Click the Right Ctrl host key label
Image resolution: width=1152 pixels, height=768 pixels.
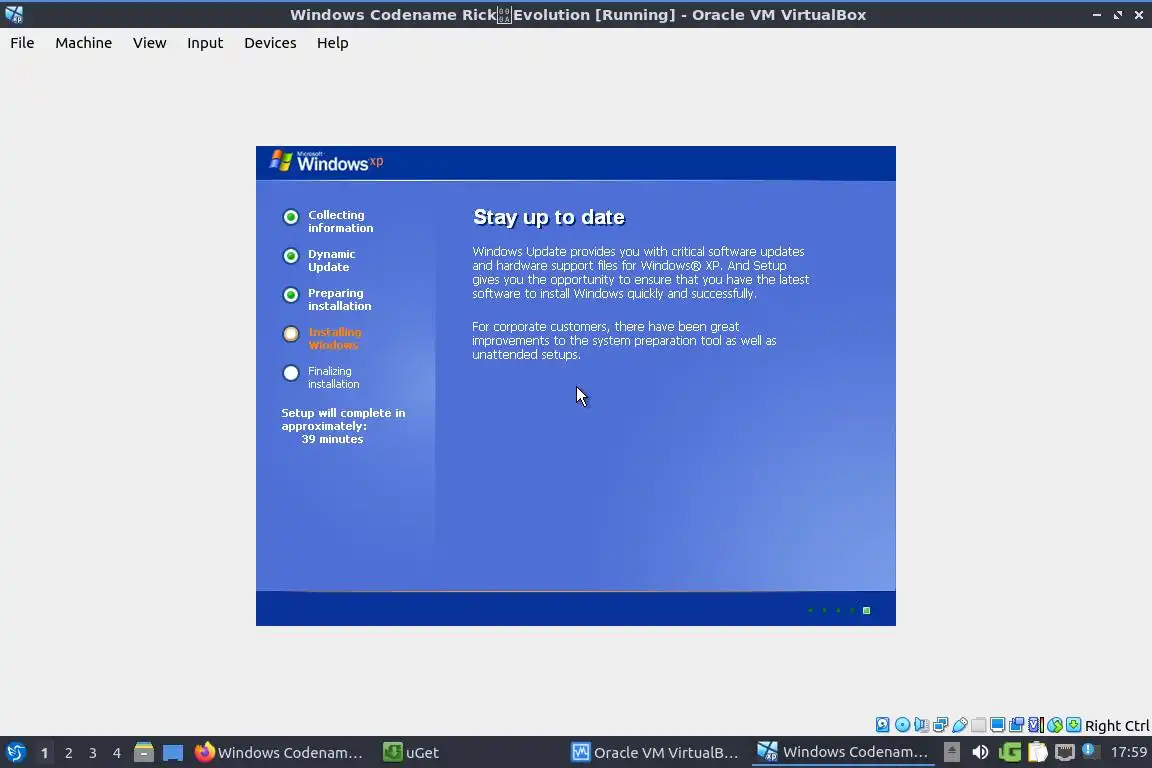pyautogui.click(x=1117, y=726)
